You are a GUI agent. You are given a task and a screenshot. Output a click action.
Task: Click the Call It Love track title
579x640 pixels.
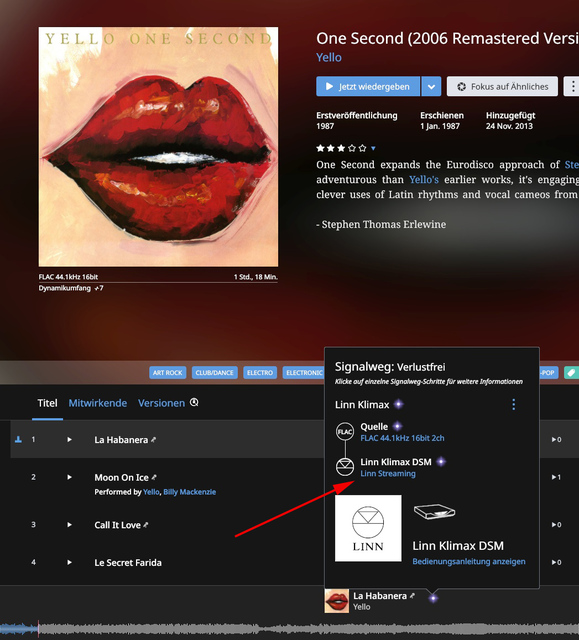pyautogui.click(x=118, y=525)
